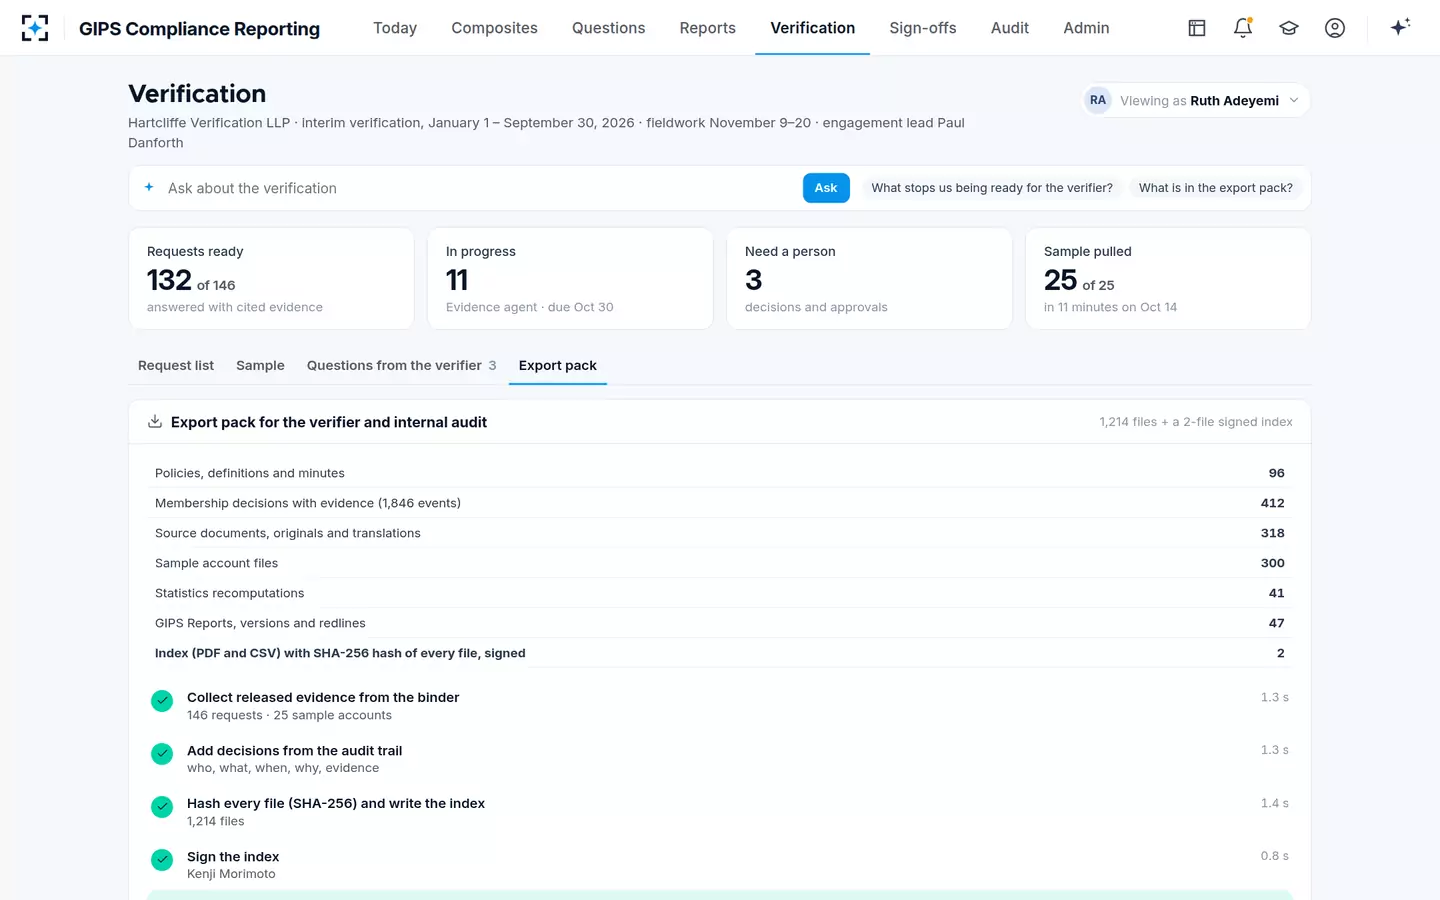Image resolution: width=1440 pixels, height=900 pixels.
Task: Select the Verification nav item
Action: click(813, 28)
